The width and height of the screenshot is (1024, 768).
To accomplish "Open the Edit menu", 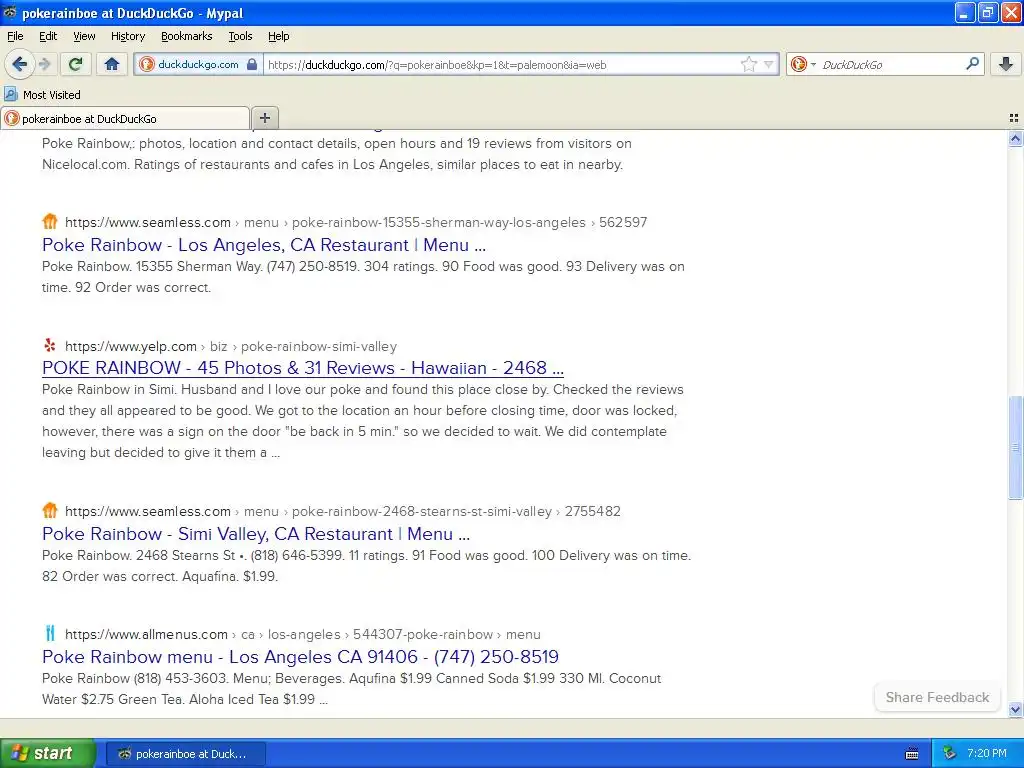I will click(48, 36).
